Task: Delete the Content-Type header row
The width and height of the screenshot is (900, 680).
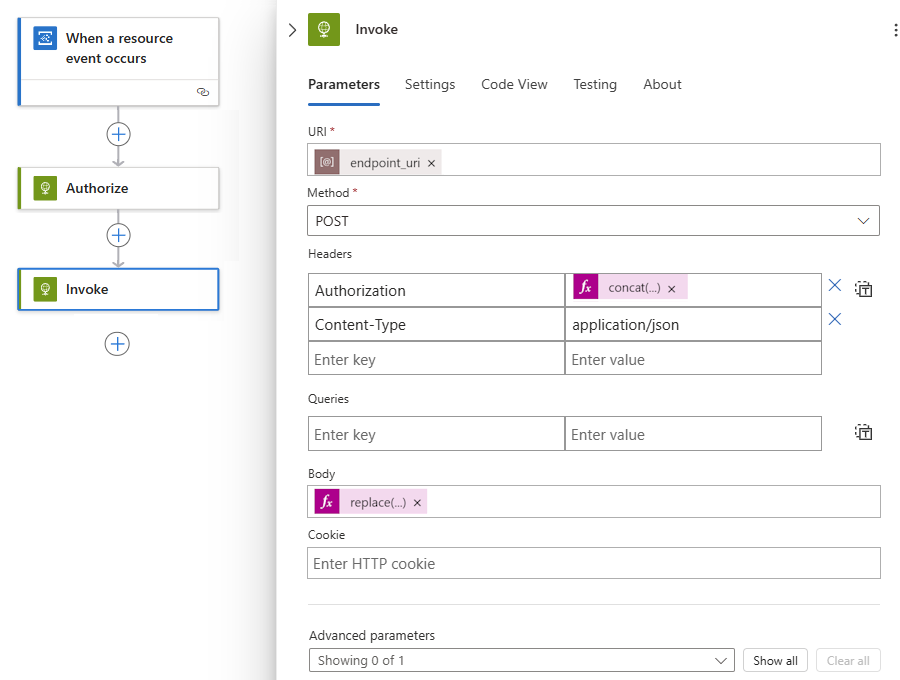Action: point(835,319)
